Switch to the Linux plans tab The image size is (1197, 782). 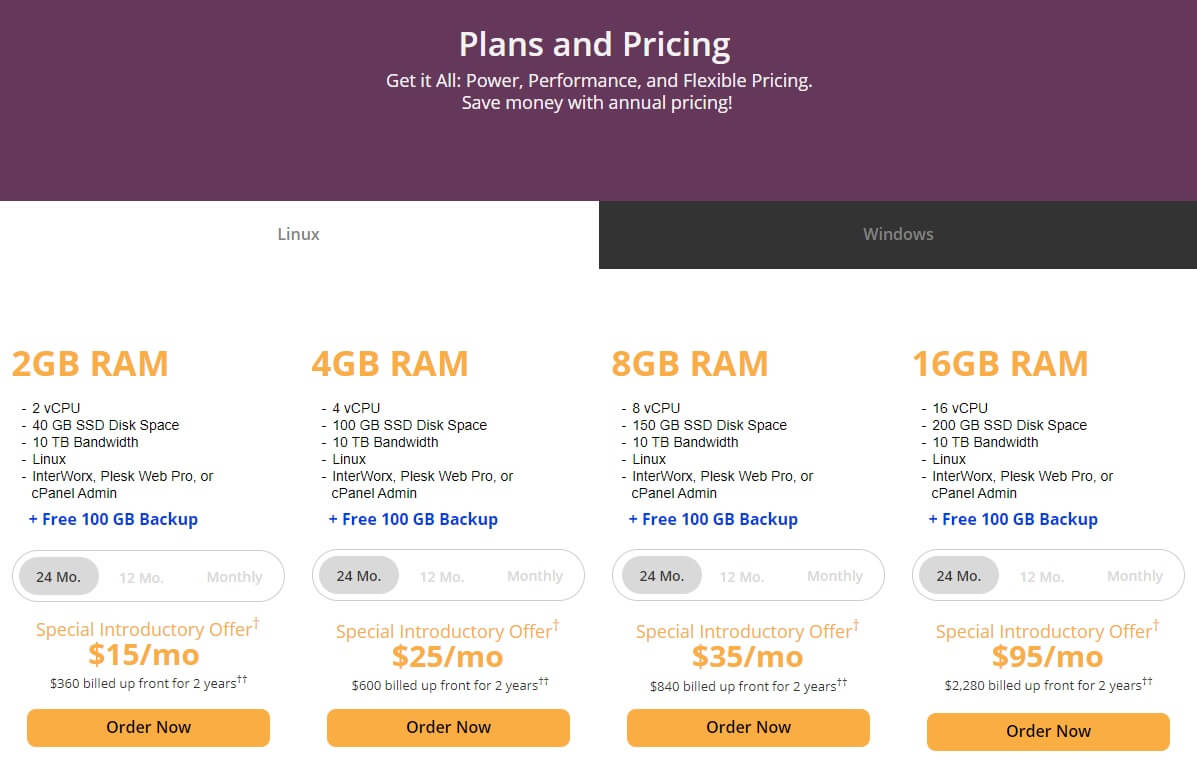[298, 235]
